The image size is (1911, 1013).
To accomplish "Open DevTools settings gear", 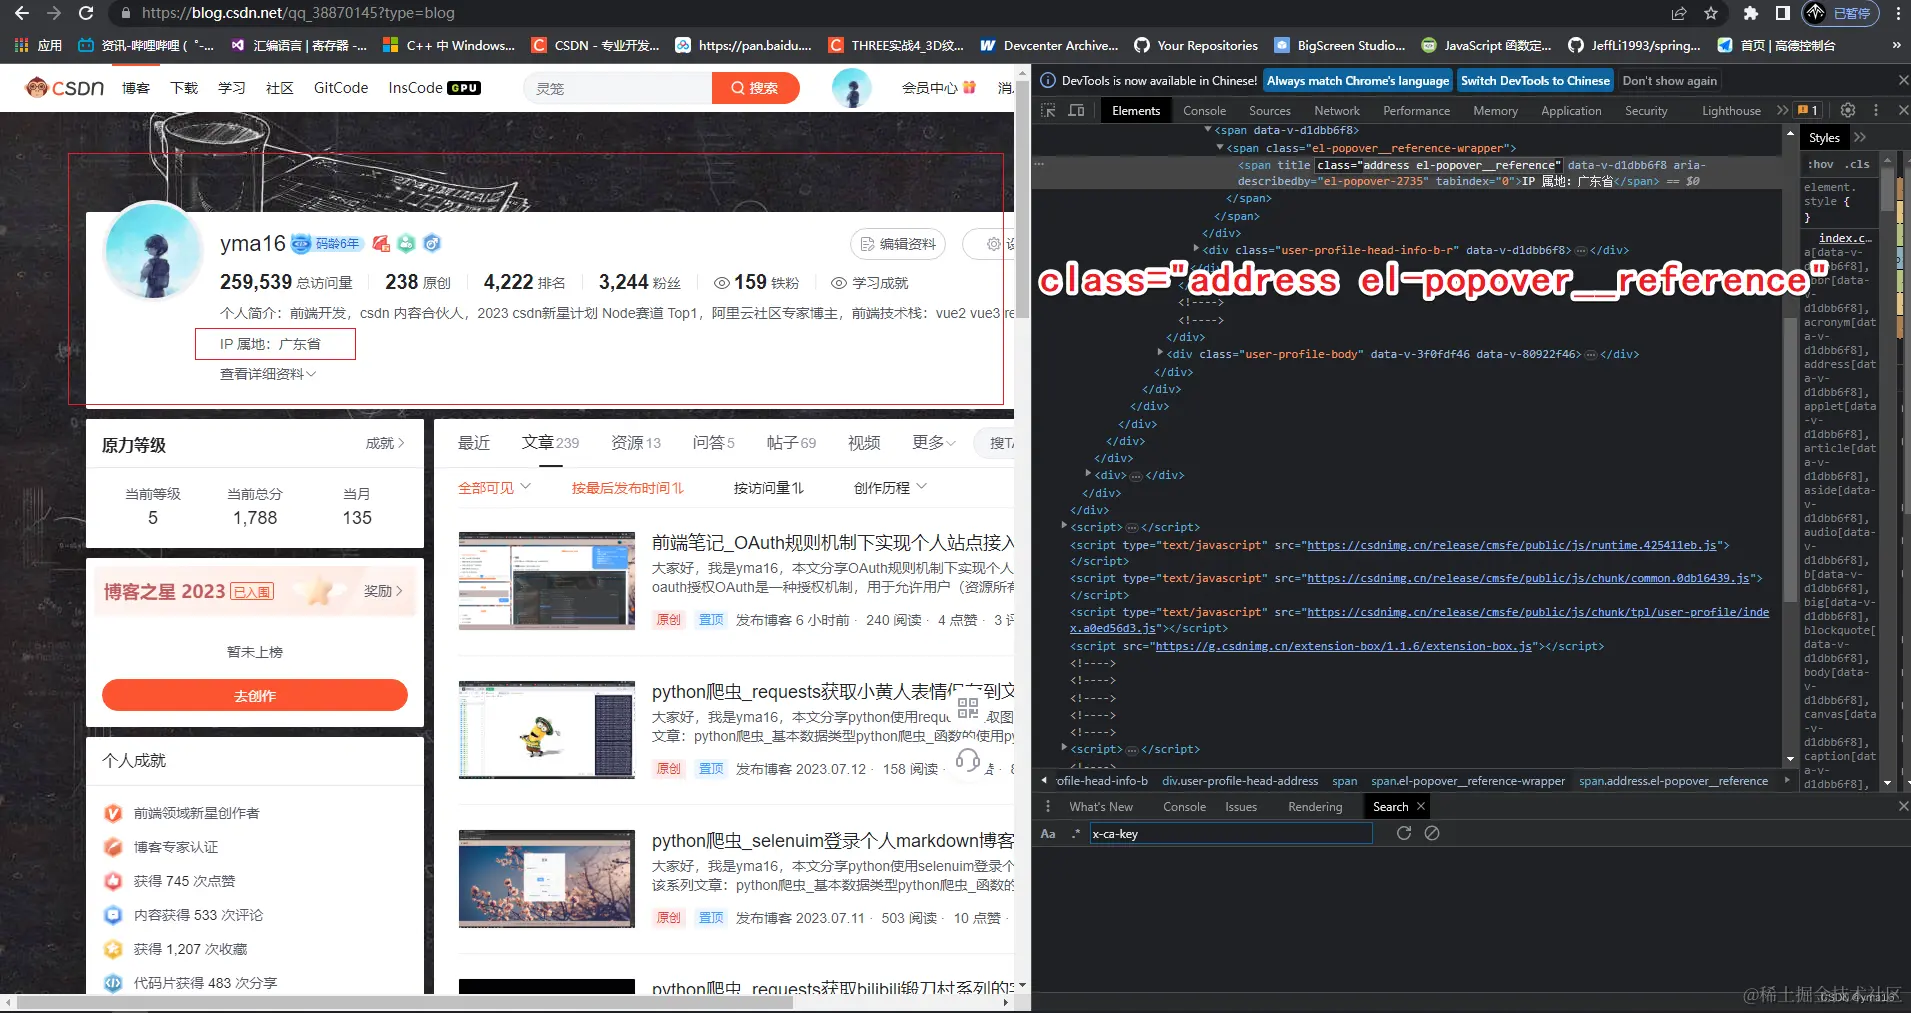I will 1848,110.
